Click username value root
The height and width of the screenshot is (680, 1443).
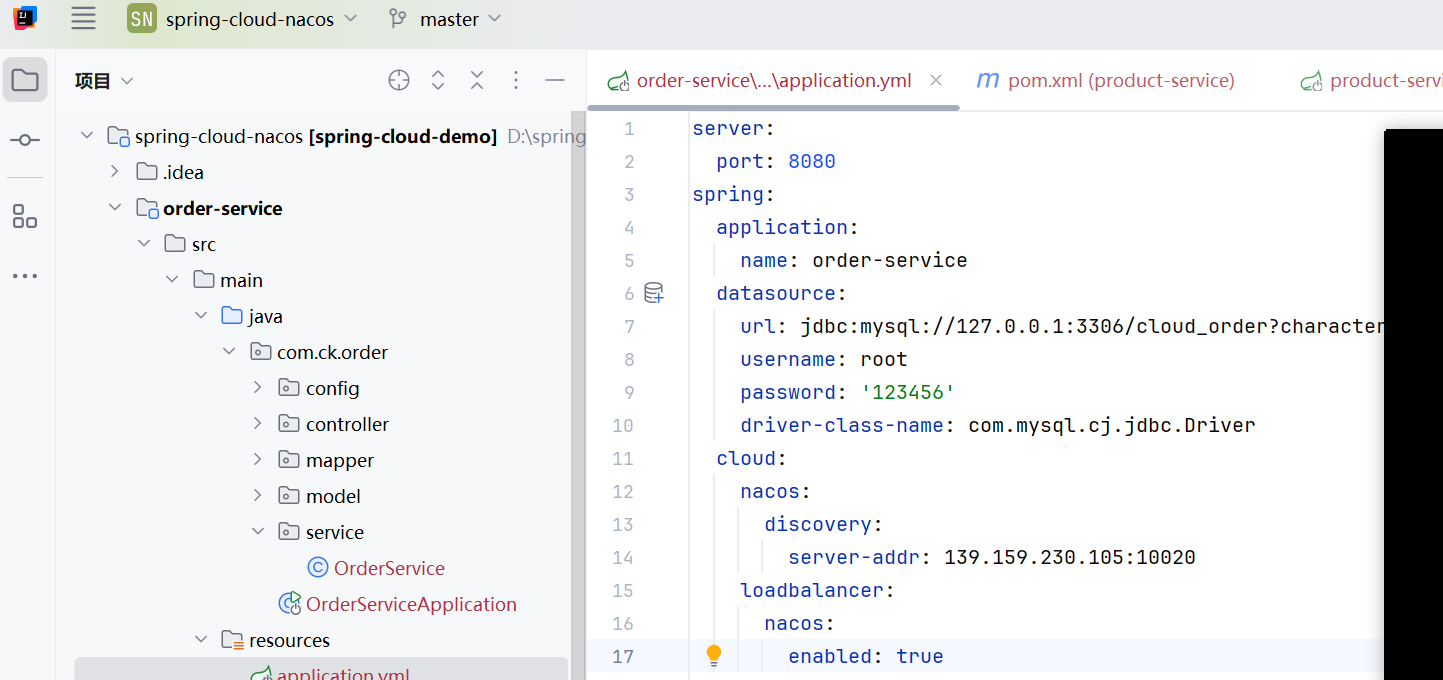(x=884, y=359)
